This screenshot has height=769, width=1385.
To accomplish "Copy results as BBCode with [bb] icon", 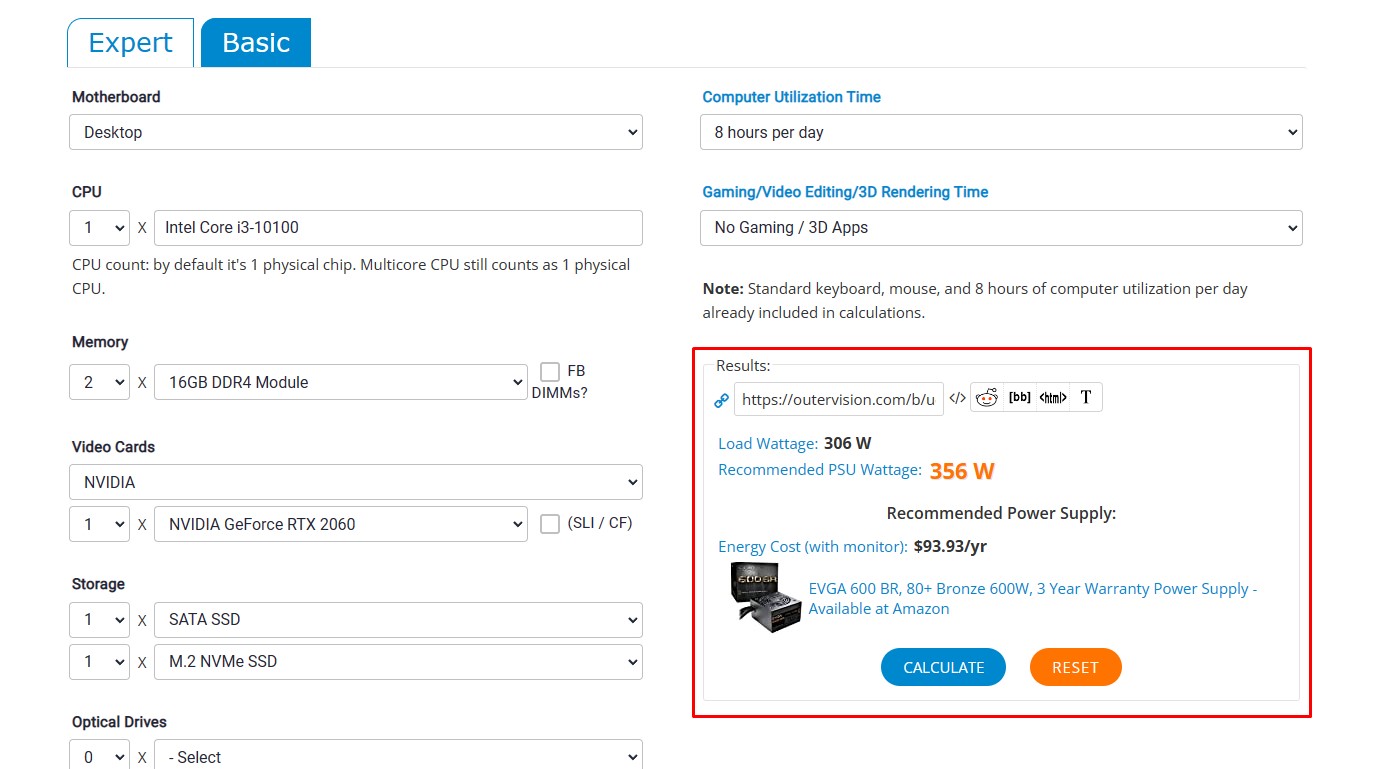I will click(1019, 398).
